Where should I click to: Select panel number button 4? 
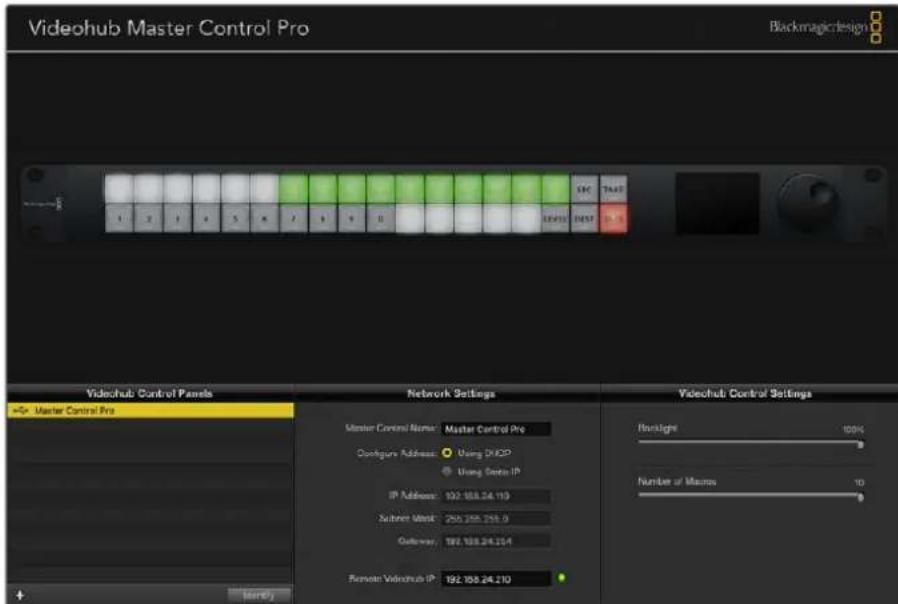206,219
